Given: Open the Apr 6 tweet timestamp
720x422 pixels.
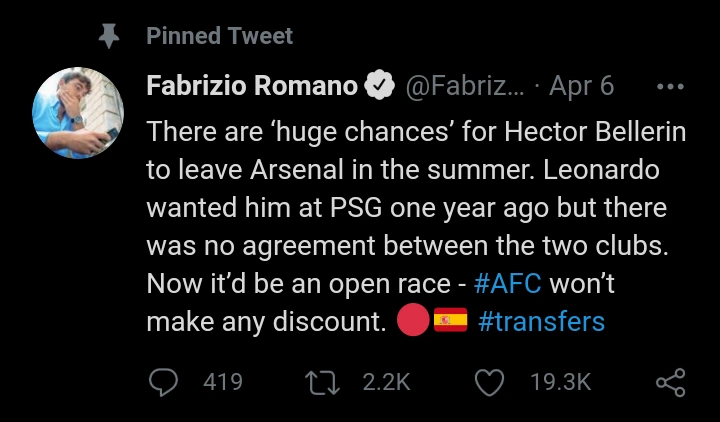Looking at the screenshot, I should click(582, 86).
